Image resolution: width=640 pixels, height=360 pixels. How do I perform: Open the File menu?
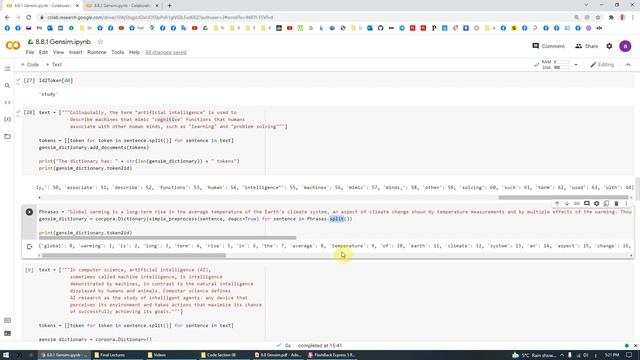(x=30, y=52)
